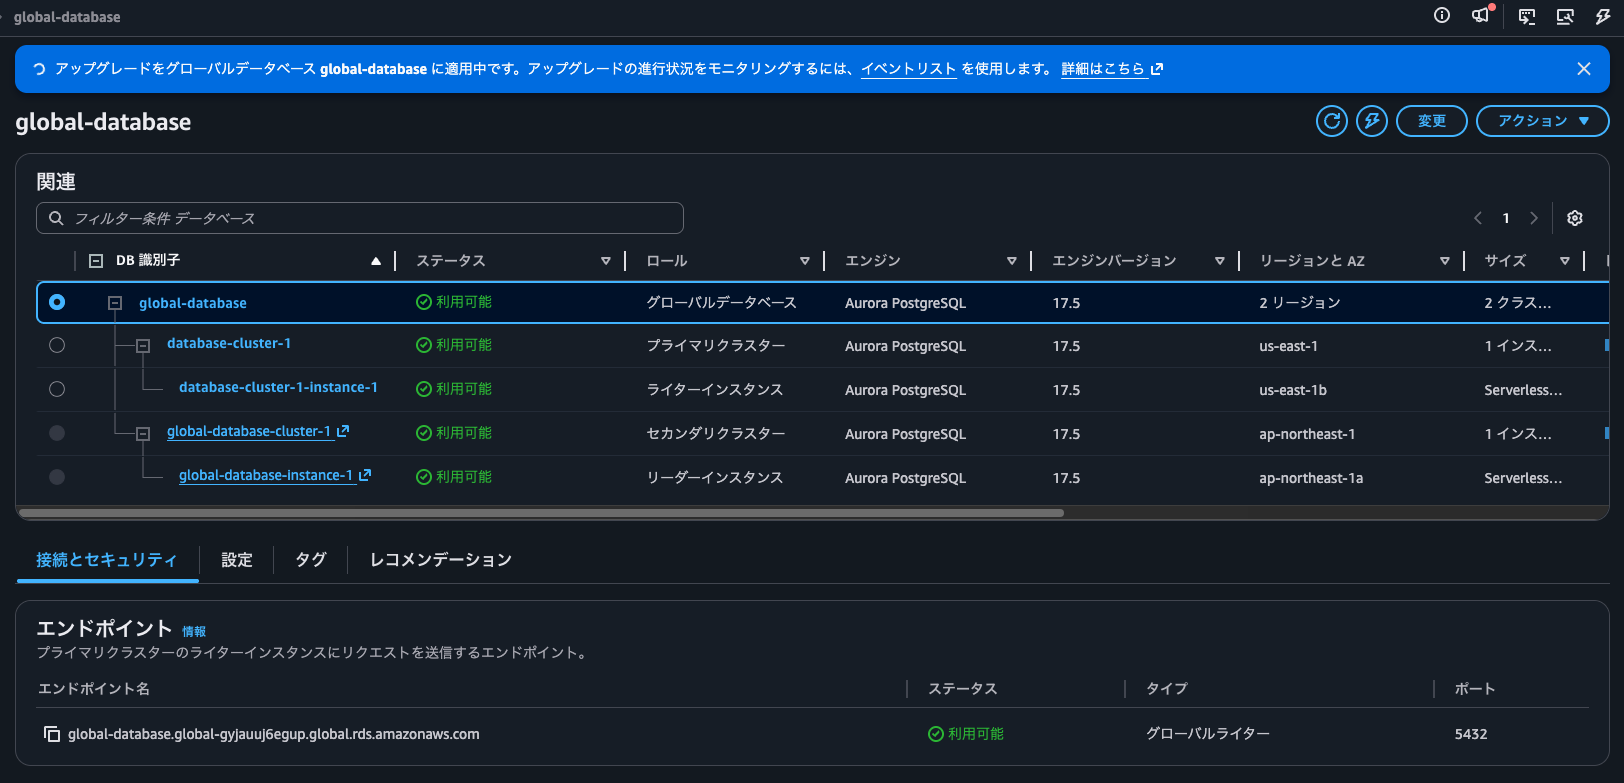Switch to レコメンデーション tab
Image resolution: width=1624 pixels, height=783 pixels.
[441, 560]
